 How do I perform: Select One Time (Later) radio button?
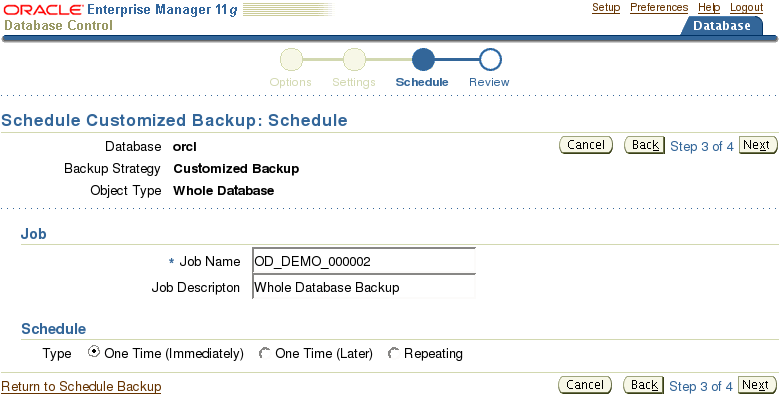pyautogui.click(x=264, y=353)
